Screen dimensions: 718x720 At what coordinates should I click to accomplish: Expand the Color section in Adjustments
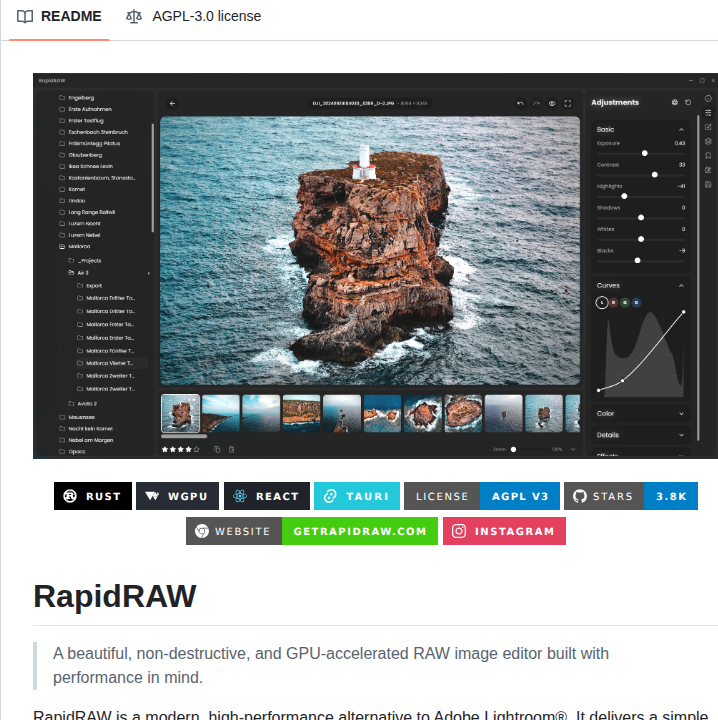[640, 413]
